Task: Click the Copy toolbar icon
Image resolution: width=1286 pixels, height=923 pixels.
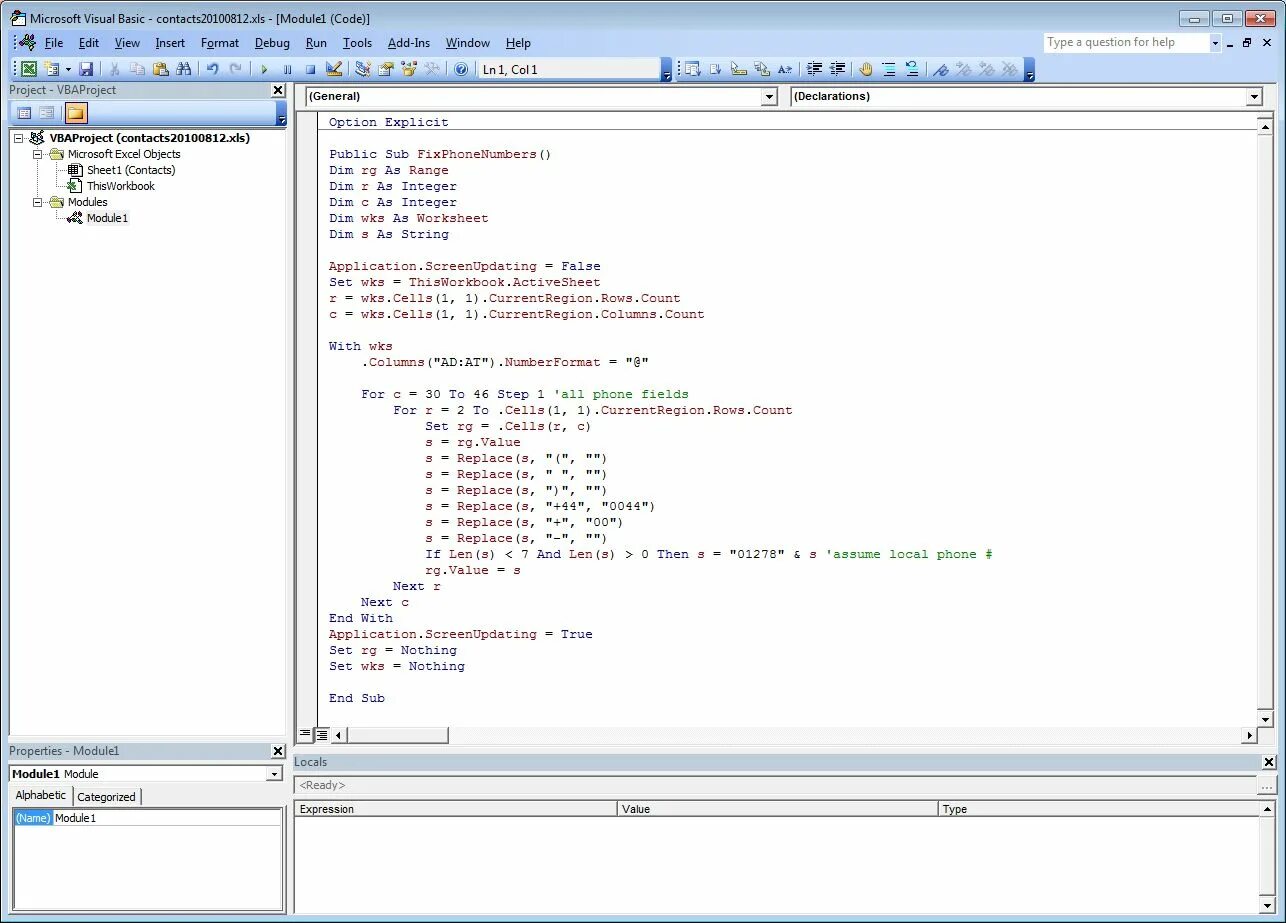Action: point(138,69)
